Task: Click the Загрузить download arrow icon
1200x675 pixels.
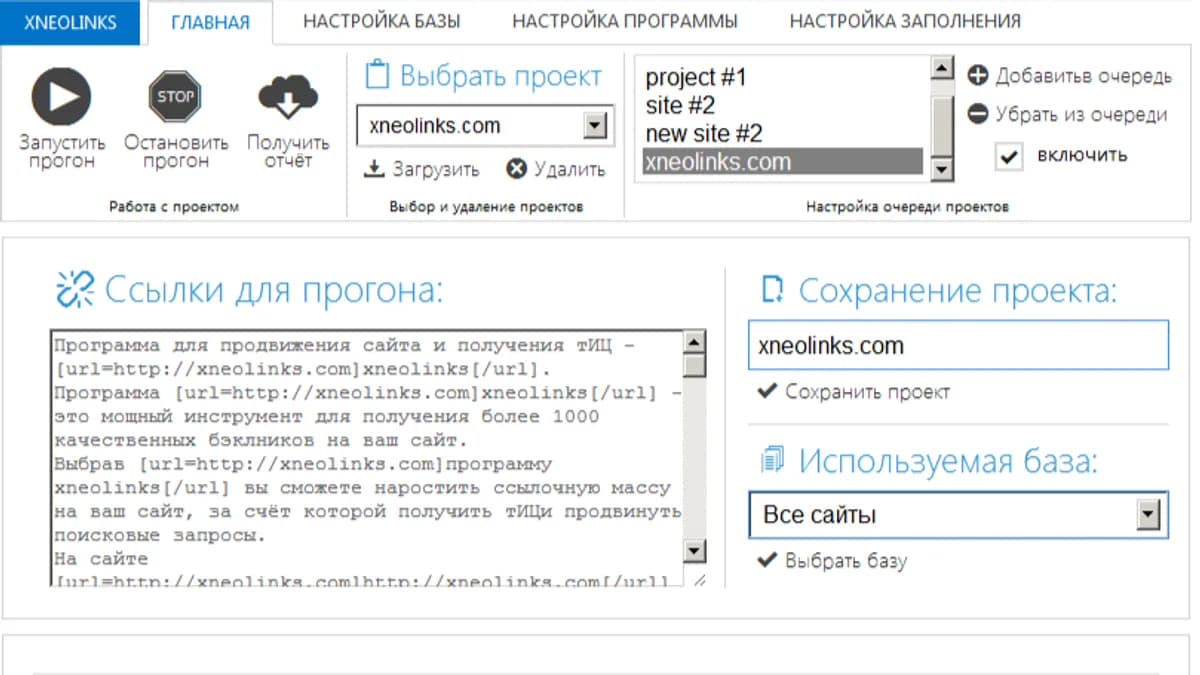Action: (374, 169)
